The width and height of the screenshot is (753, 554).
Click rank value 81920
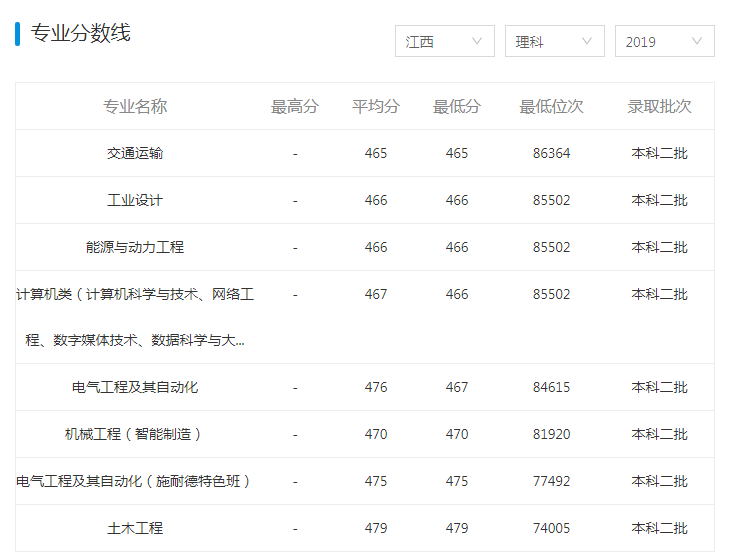[551, 434]
